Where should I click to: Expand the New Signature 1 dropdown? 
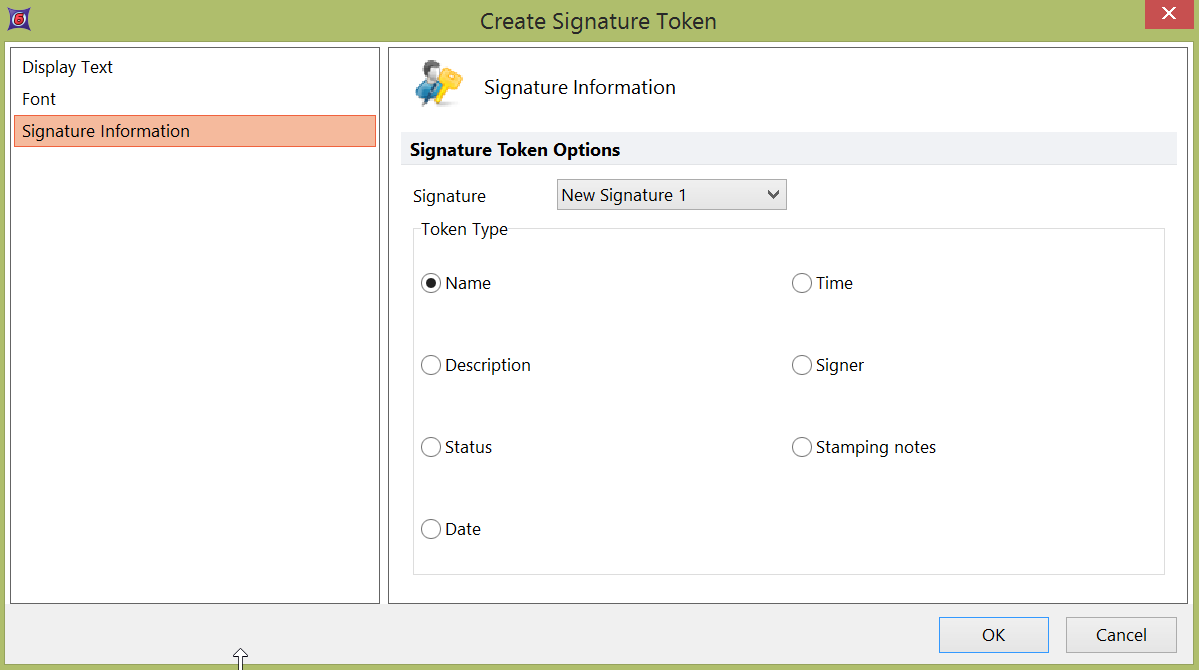(x=671, y=195)
